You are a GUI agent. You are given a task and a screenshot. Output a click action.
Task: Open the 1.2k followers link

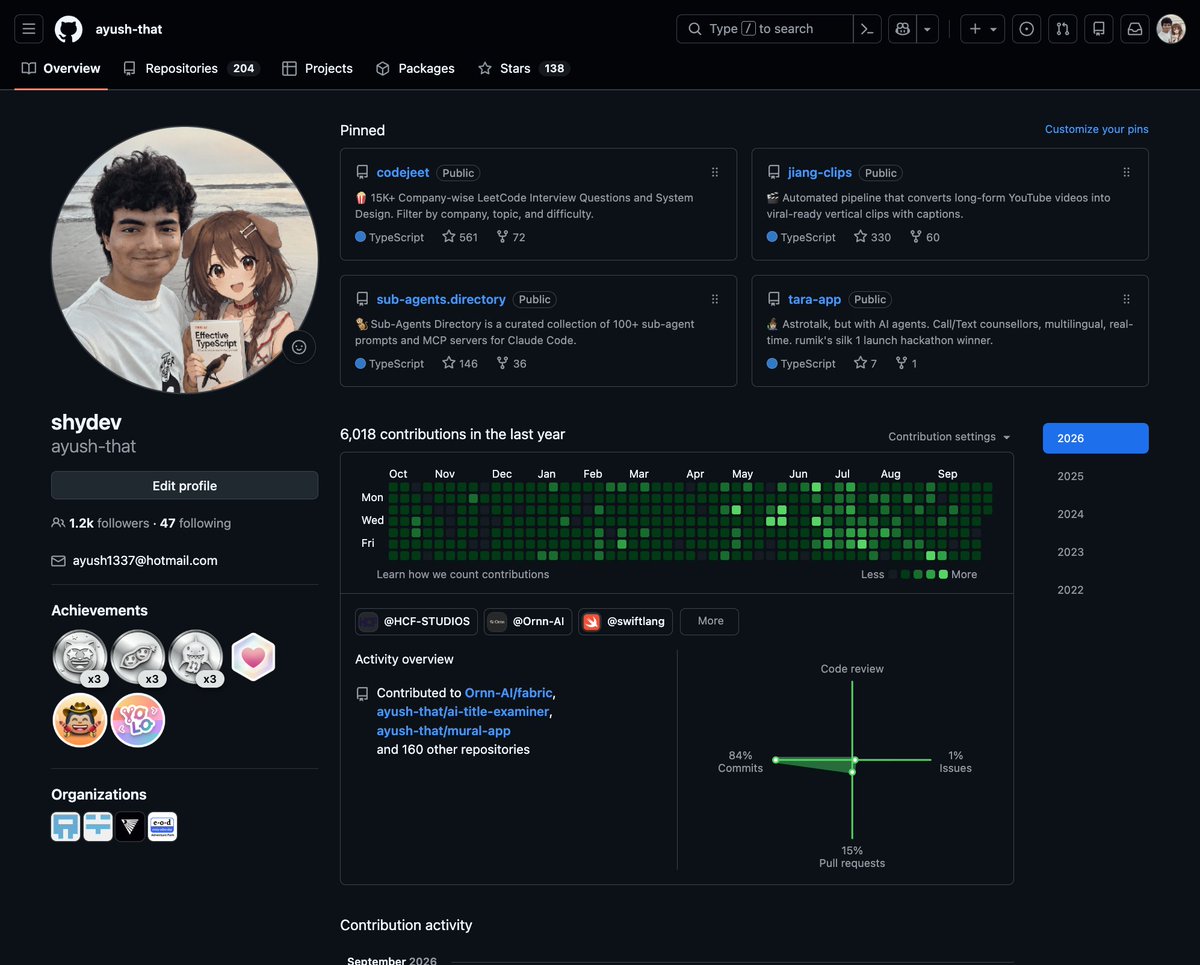tap(100, 523)
